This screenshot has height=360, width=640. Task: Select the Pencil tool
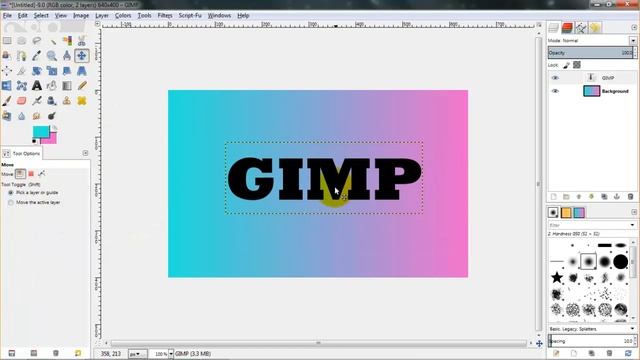[82, 86]
